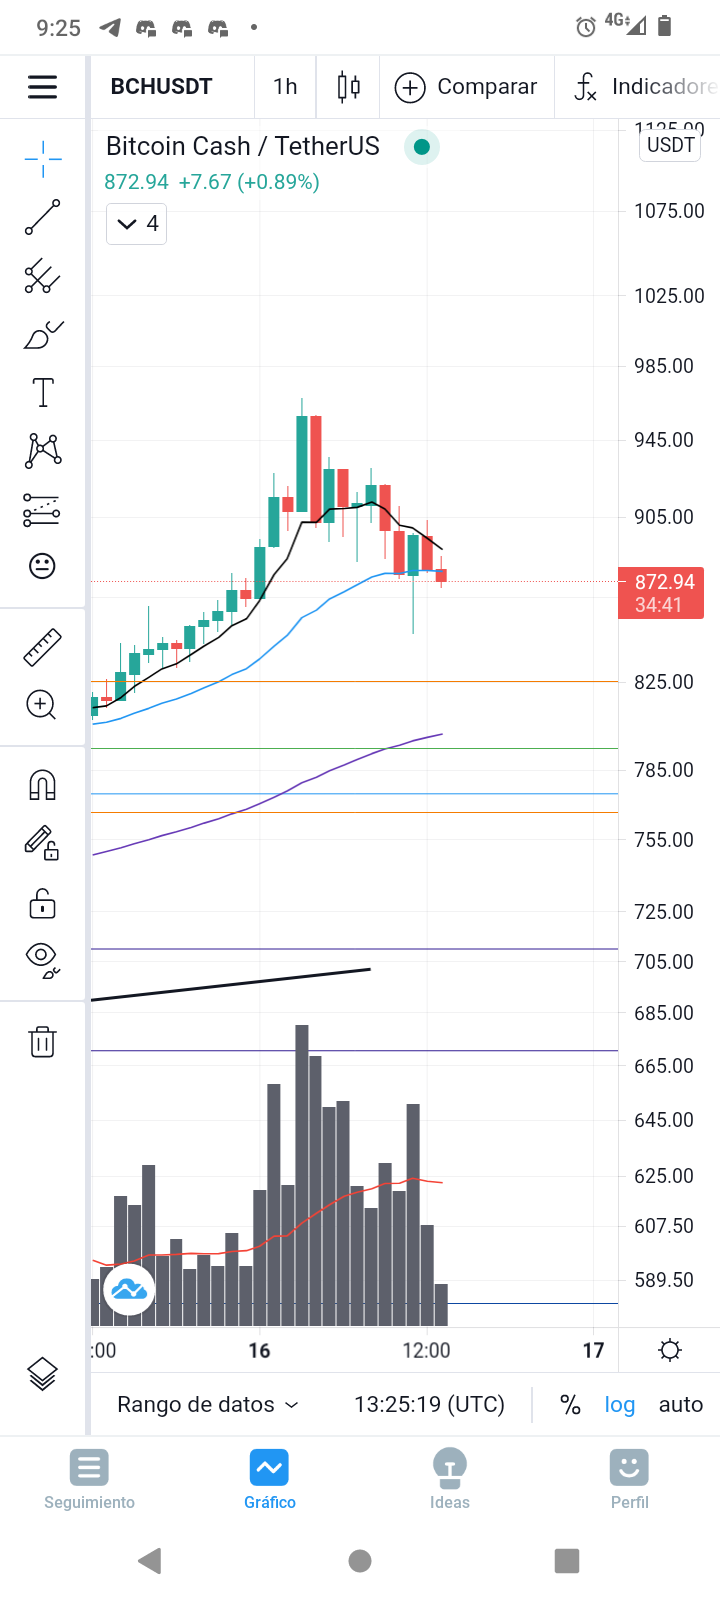Select the brush drawing tool
This screenshot has width=720, height=1600.
click(42, 335)
